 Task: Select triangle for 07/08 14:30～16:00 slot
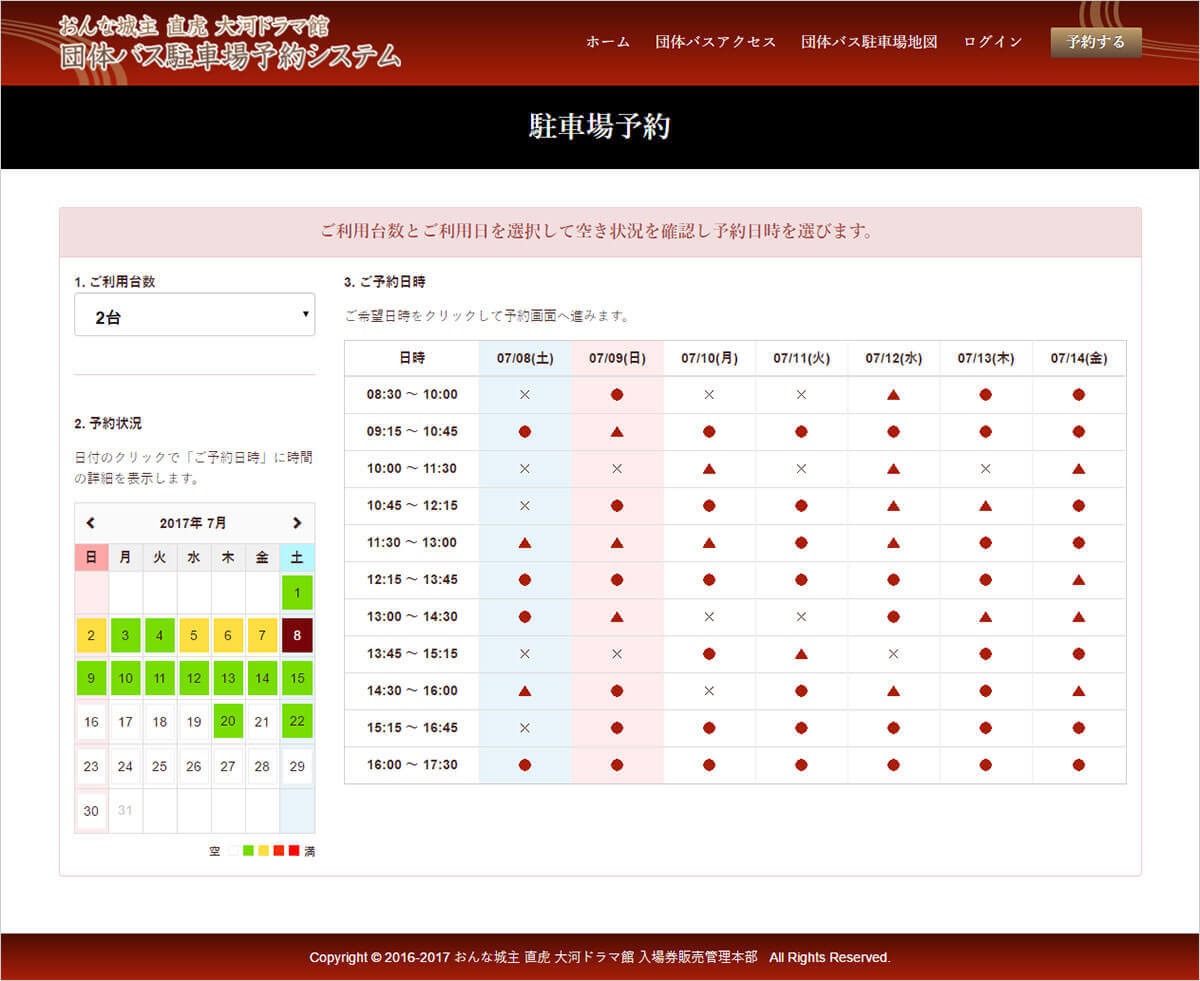tap(525, 691)
